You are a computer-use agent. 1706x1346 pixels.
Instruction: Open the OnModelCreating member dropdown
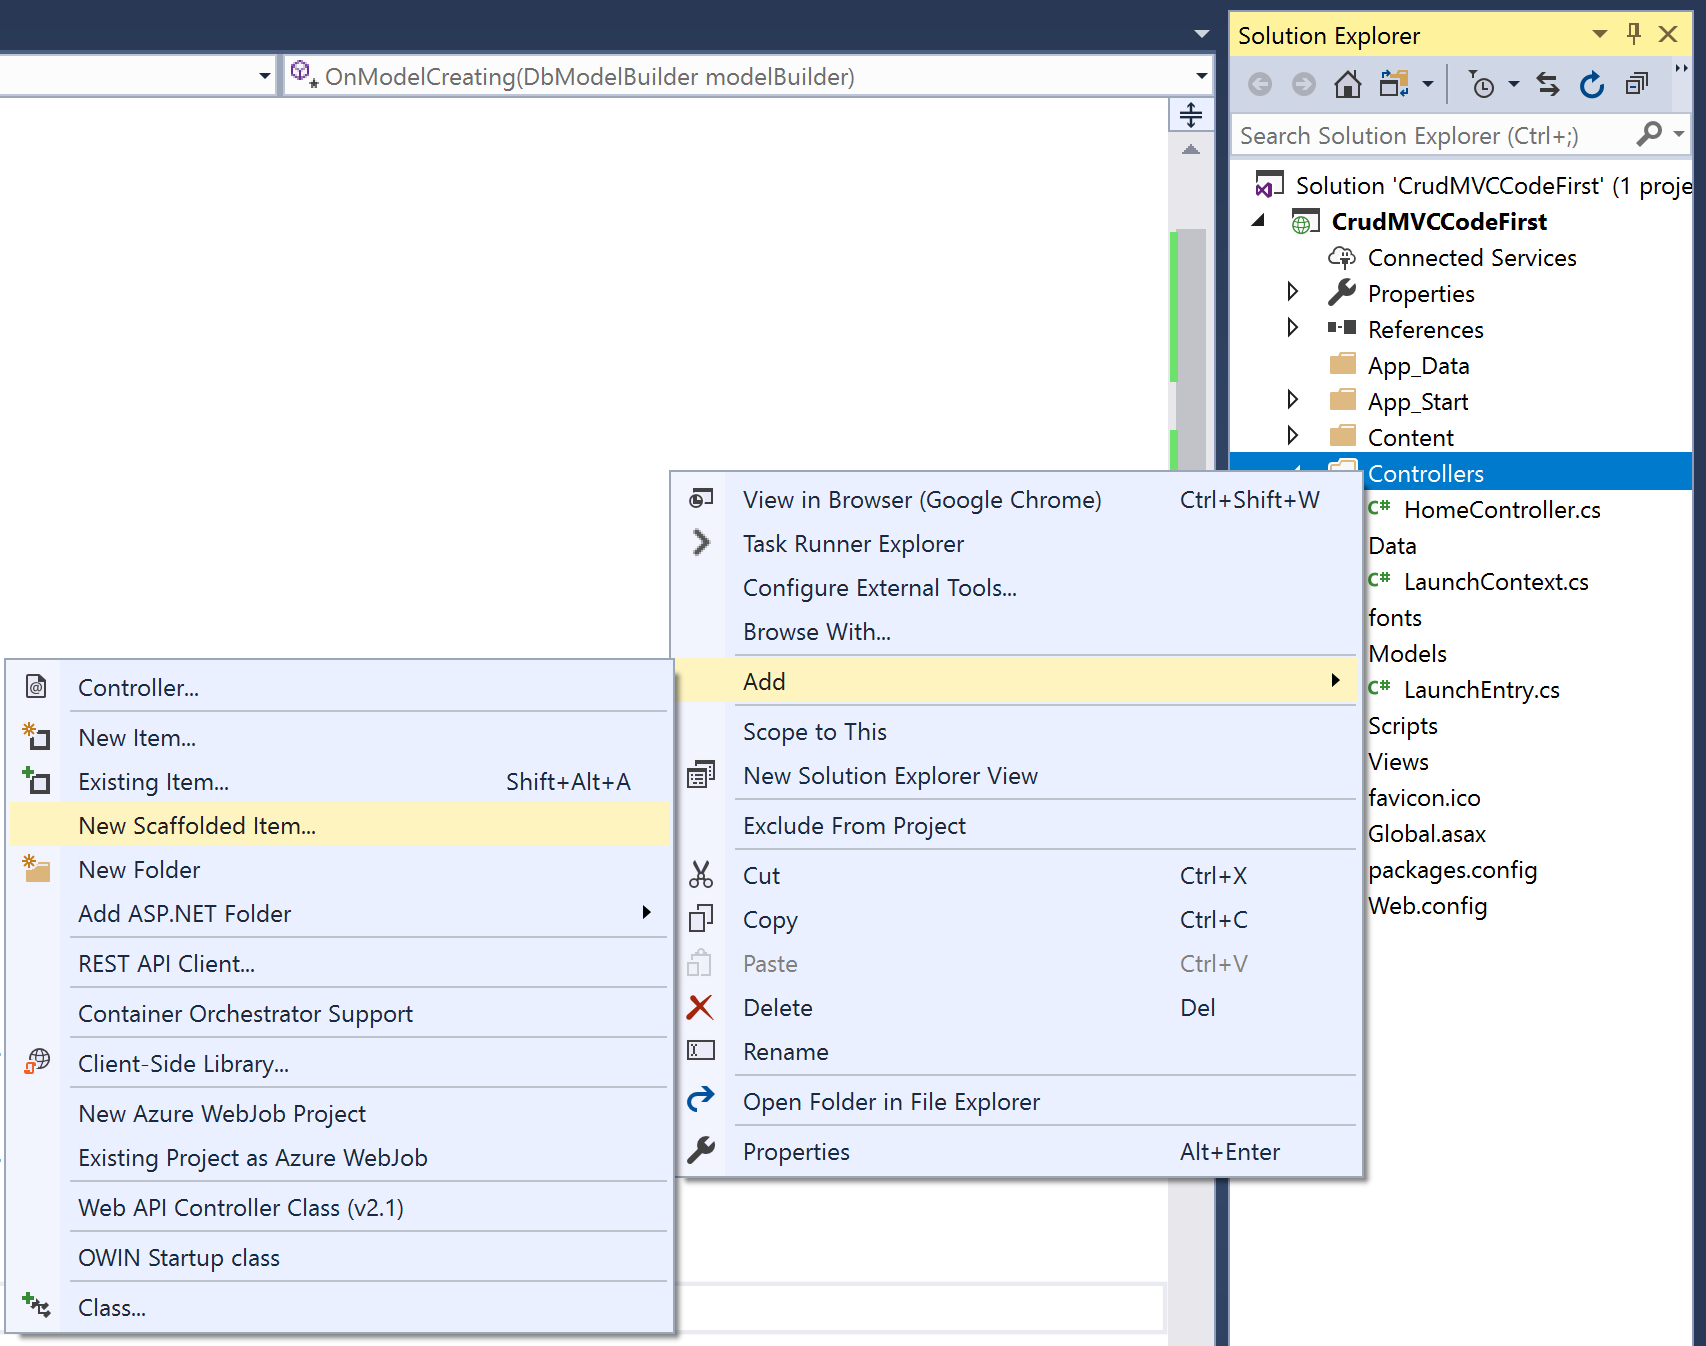pyautogui.click(x=1201, y=76)
